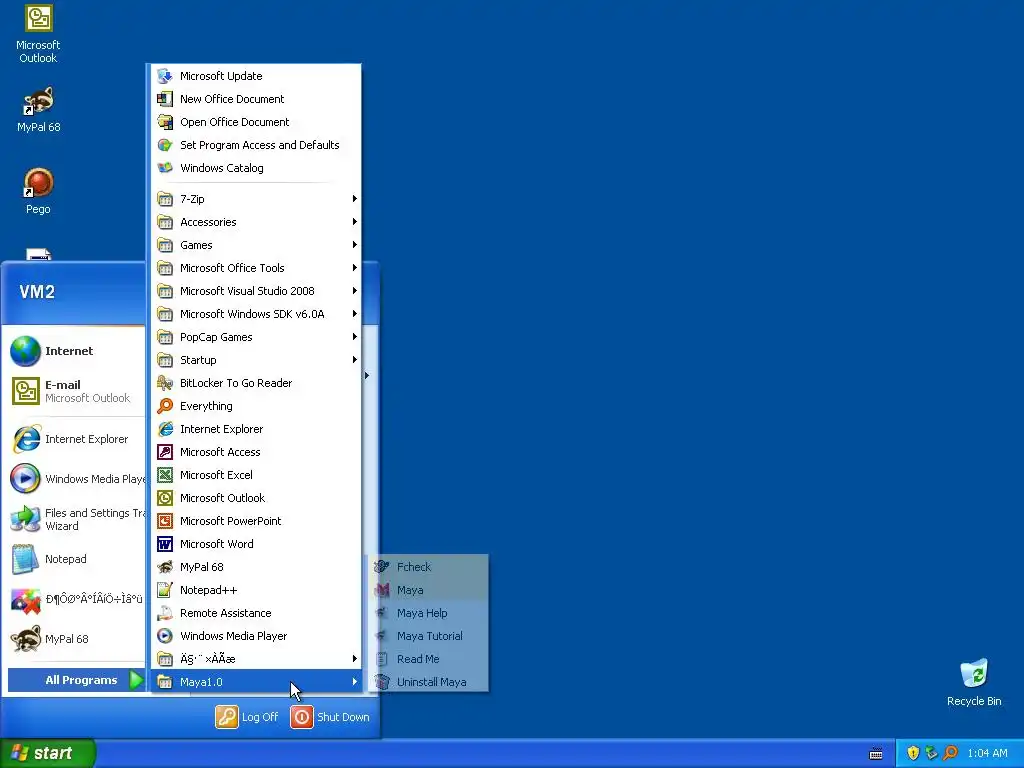Open Internet Explorer from All Programs
Screen dimensions: 1024x768
[256, 429]
